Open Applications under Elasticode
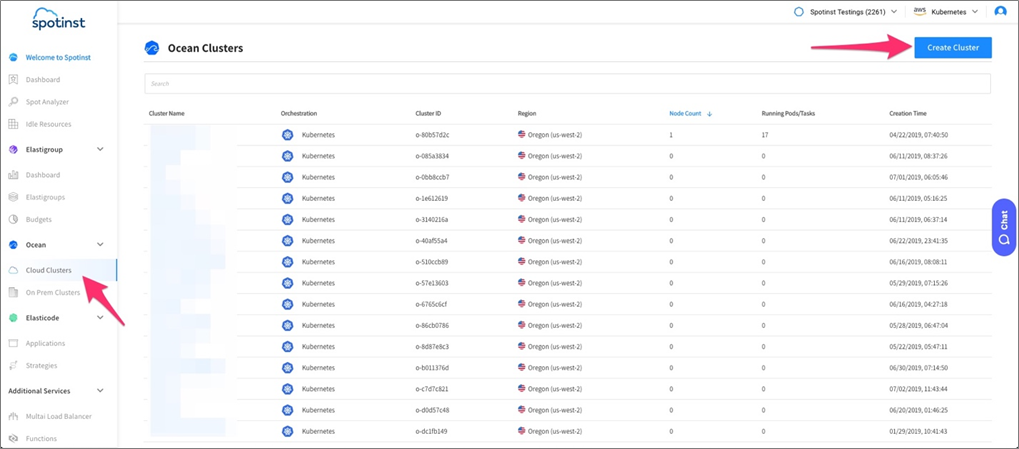This screenshot has height=449, width=1019. click(x=45, y=343)
